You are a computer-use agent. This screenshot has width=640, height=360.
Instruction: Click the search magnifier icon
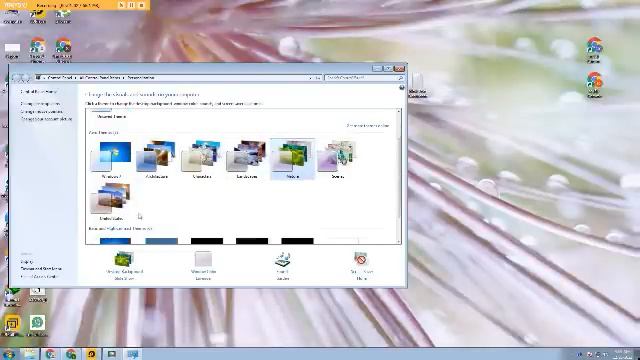[x=400, y=78]
